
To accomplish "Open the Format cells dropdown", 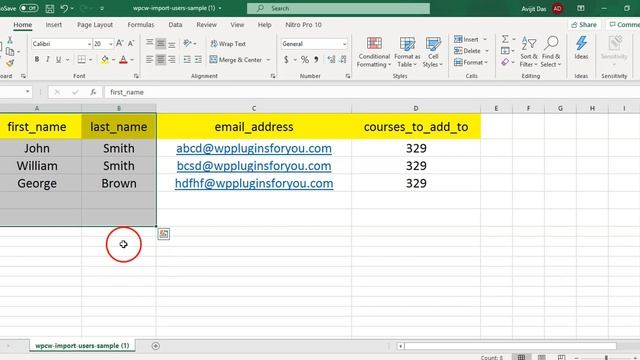I will coord(471,62).
